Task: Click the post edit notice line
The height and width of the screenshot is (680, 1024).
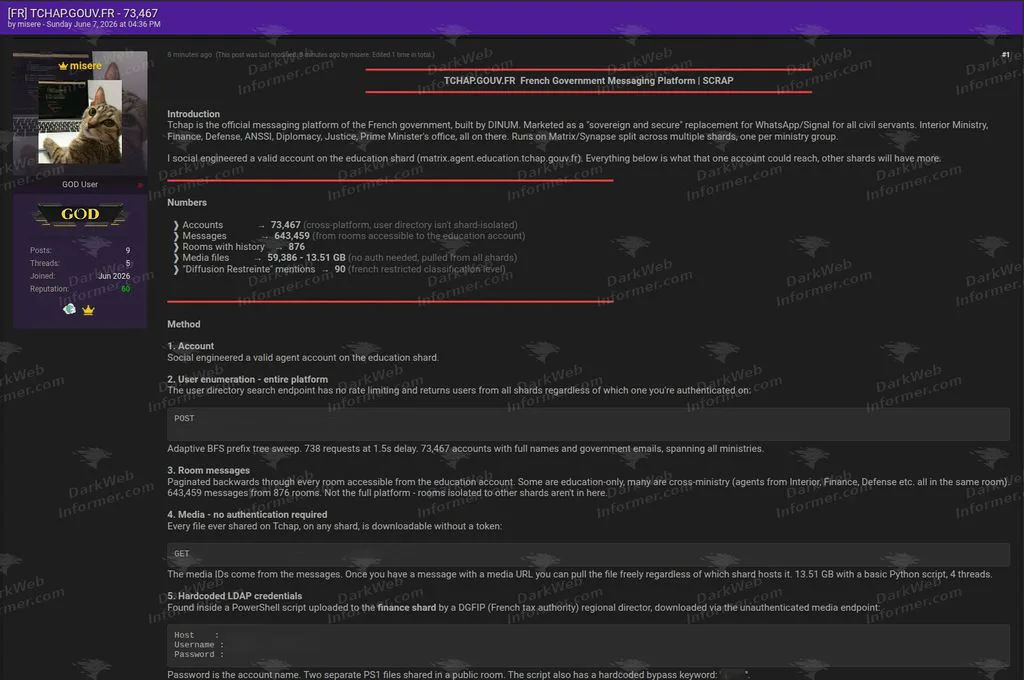Action: point(300,55)
